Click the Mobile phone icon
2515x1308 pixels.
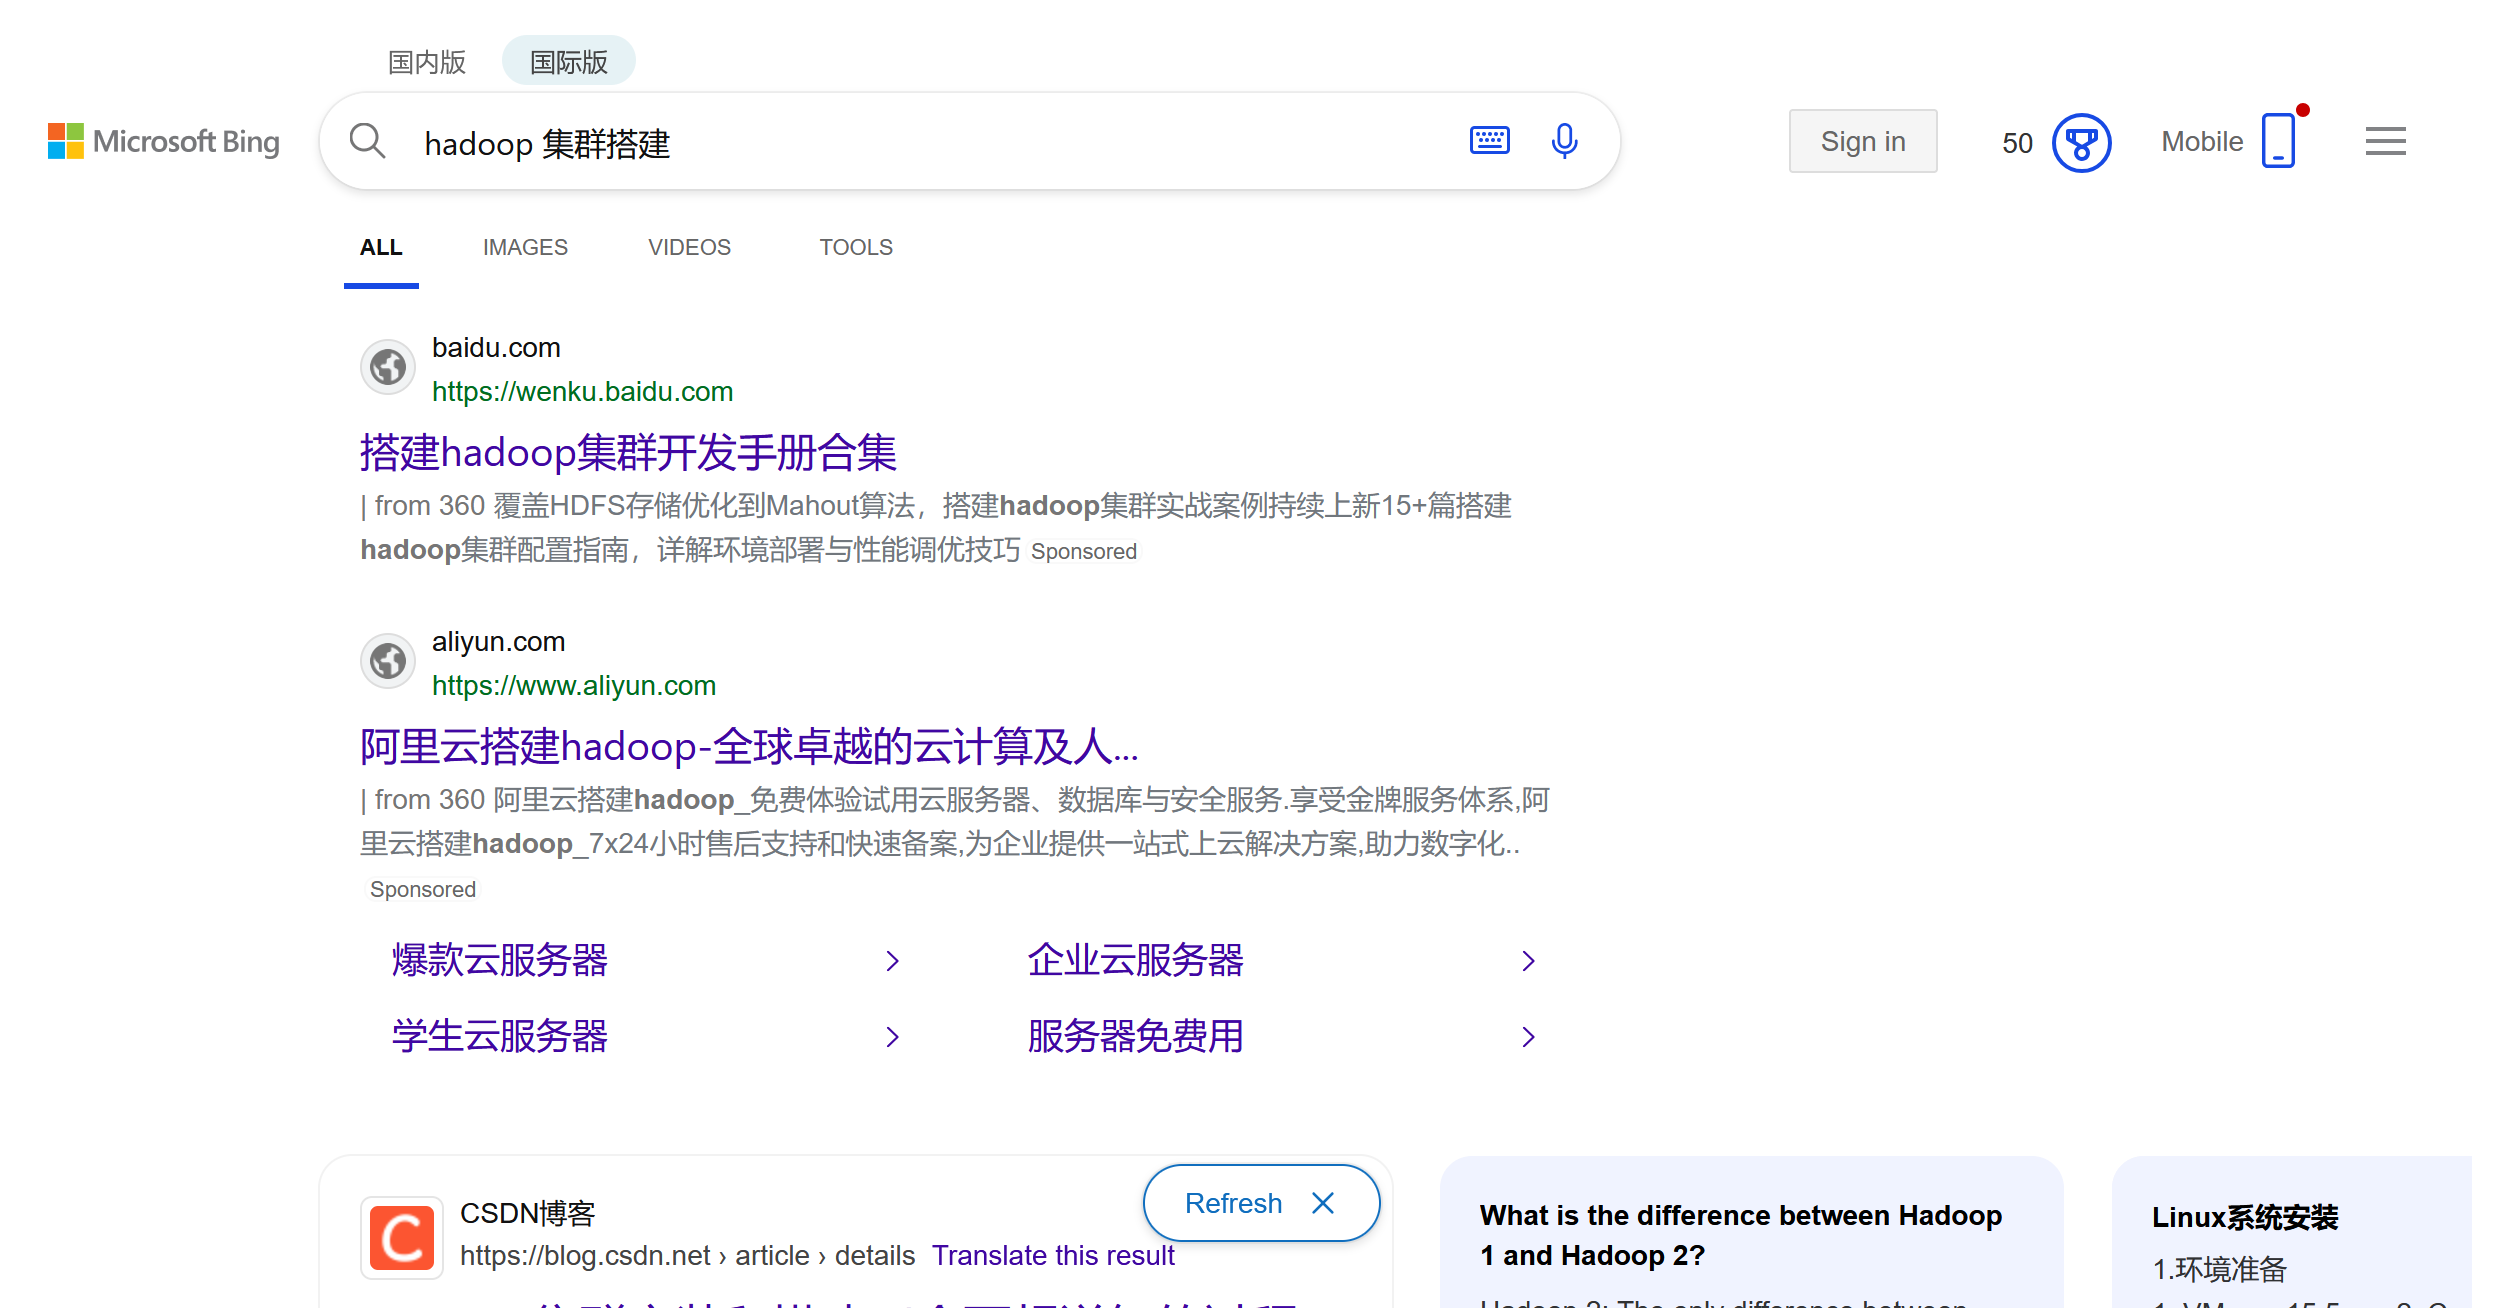pos(2278,141)
